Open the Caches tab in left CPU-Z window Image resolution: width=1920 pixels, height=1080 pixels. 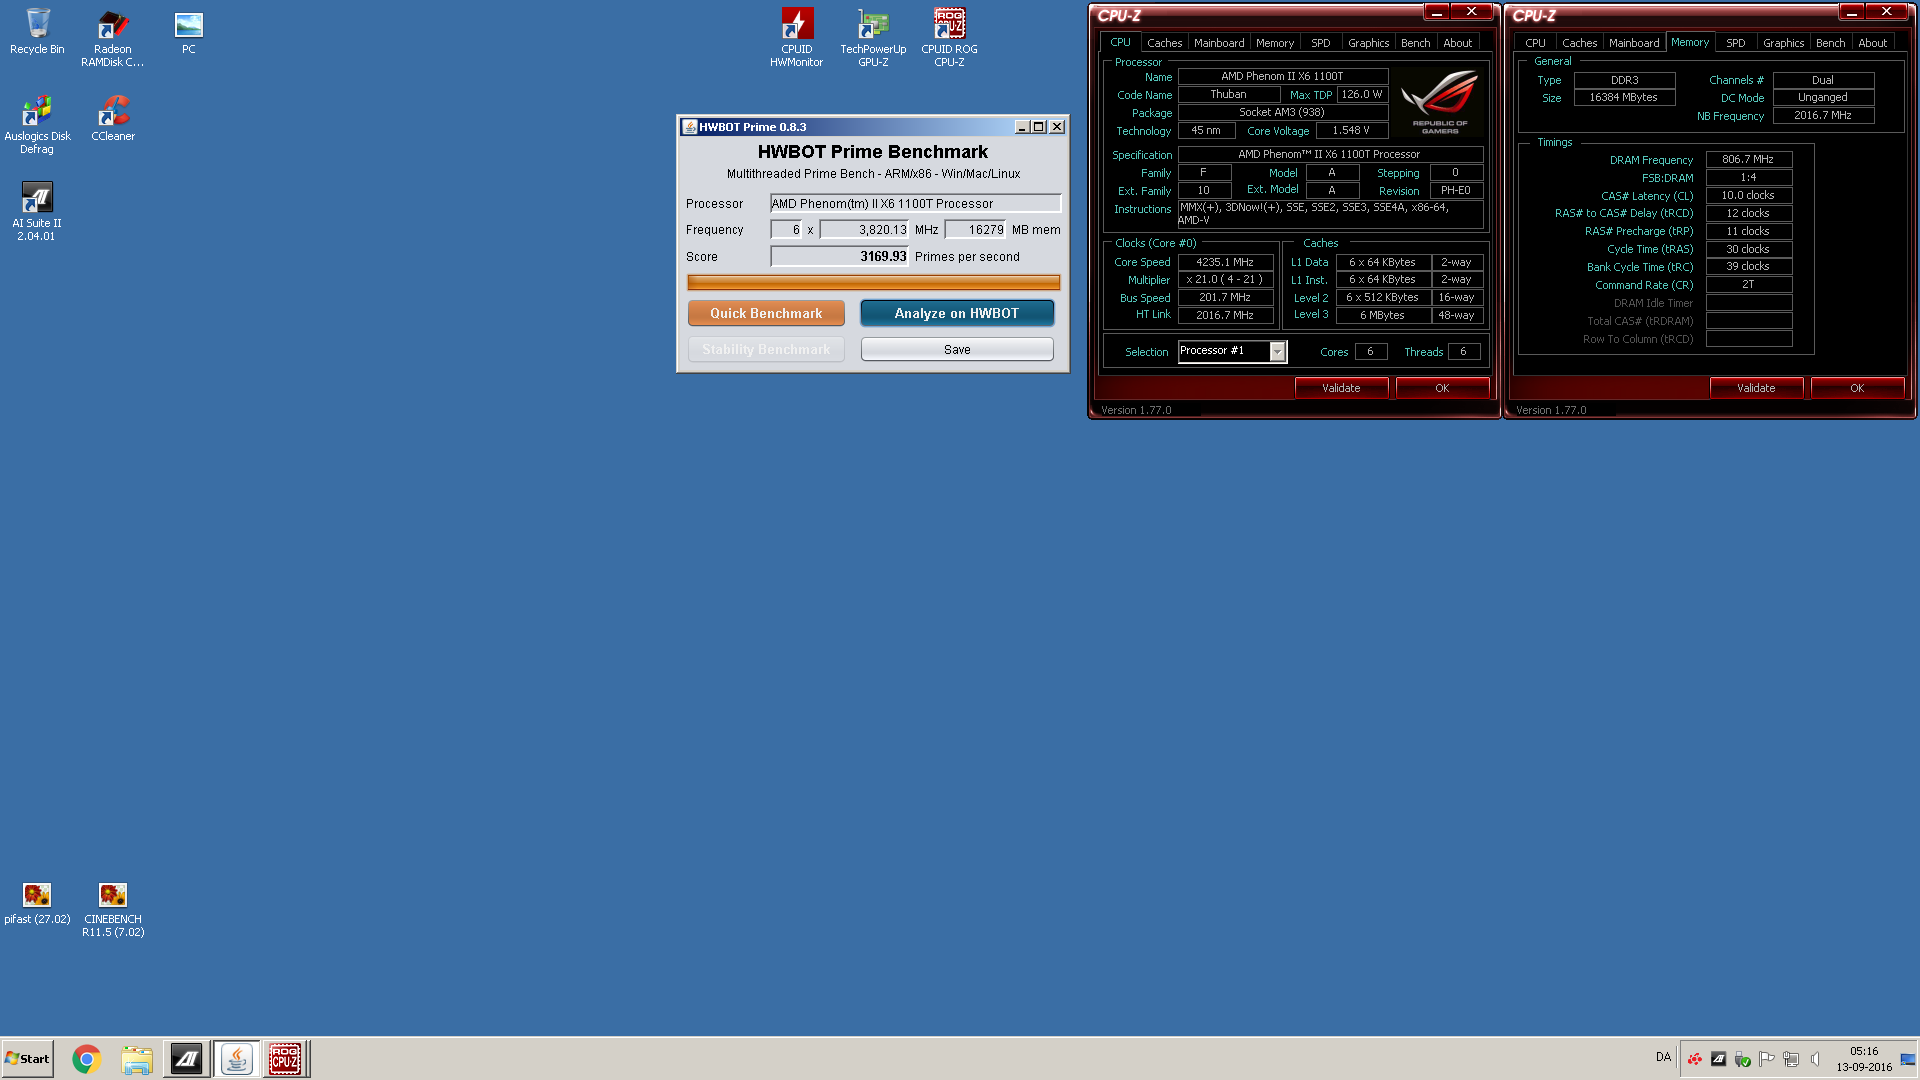[1164, 43]
